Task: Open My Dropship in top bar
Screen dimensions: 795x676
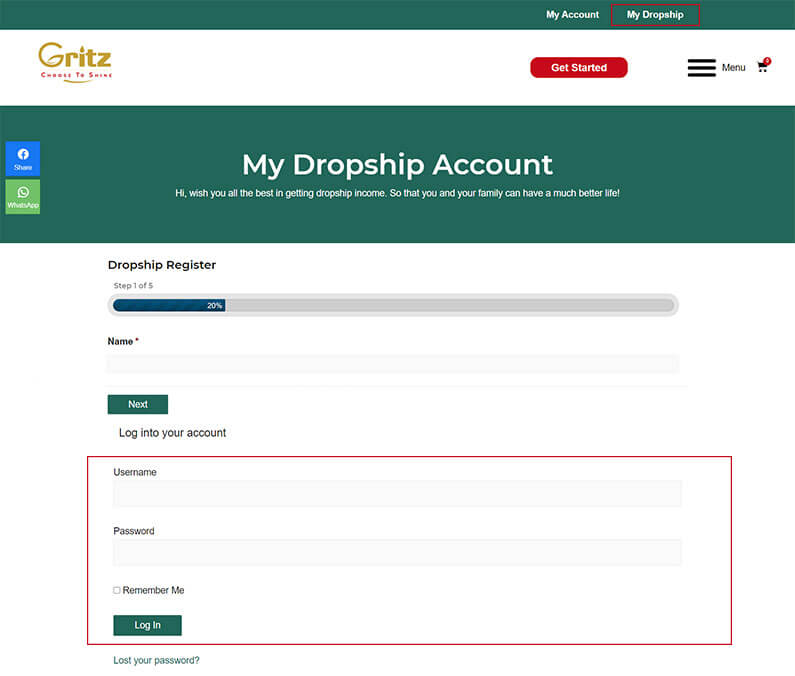Action: coord(655,15)
